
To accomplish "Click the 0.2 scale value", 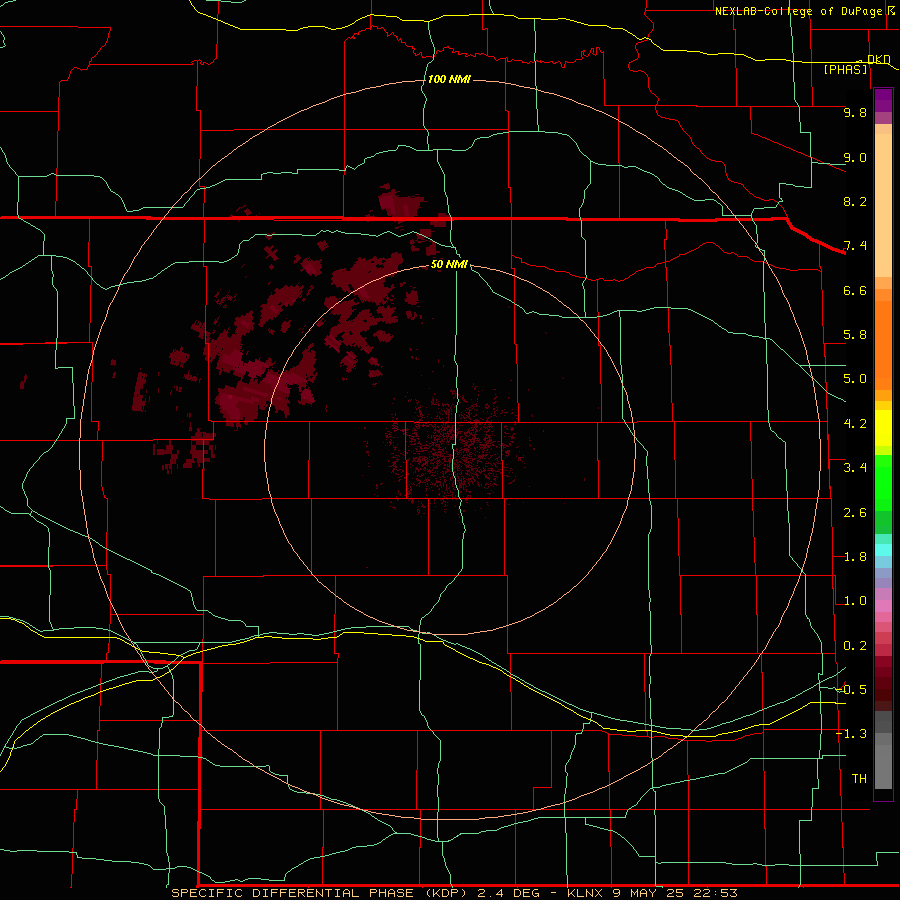I will 855,646.
